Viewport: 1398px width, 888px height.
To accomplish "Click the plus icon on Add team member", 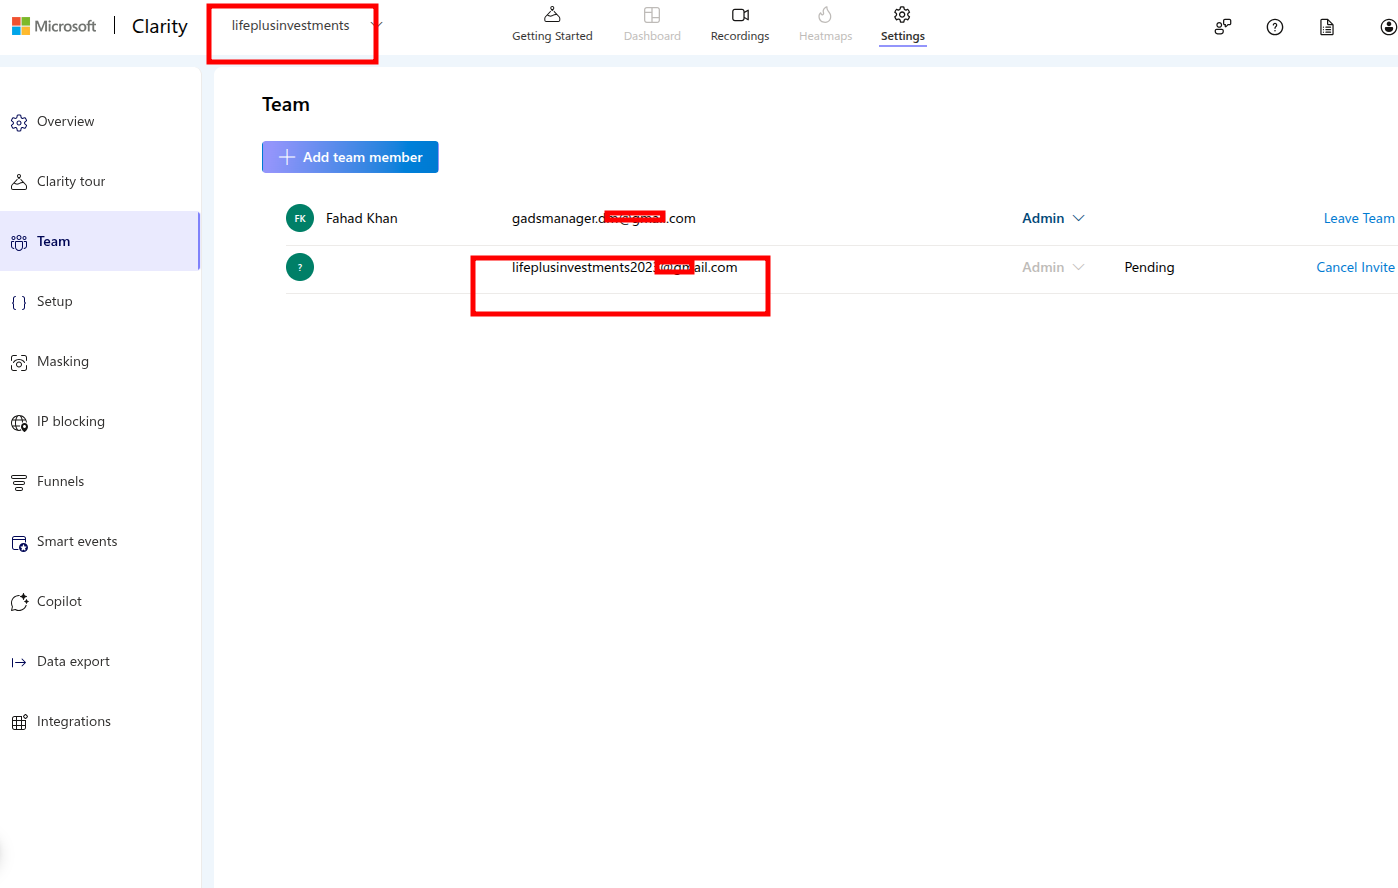I will click(287, 157).
